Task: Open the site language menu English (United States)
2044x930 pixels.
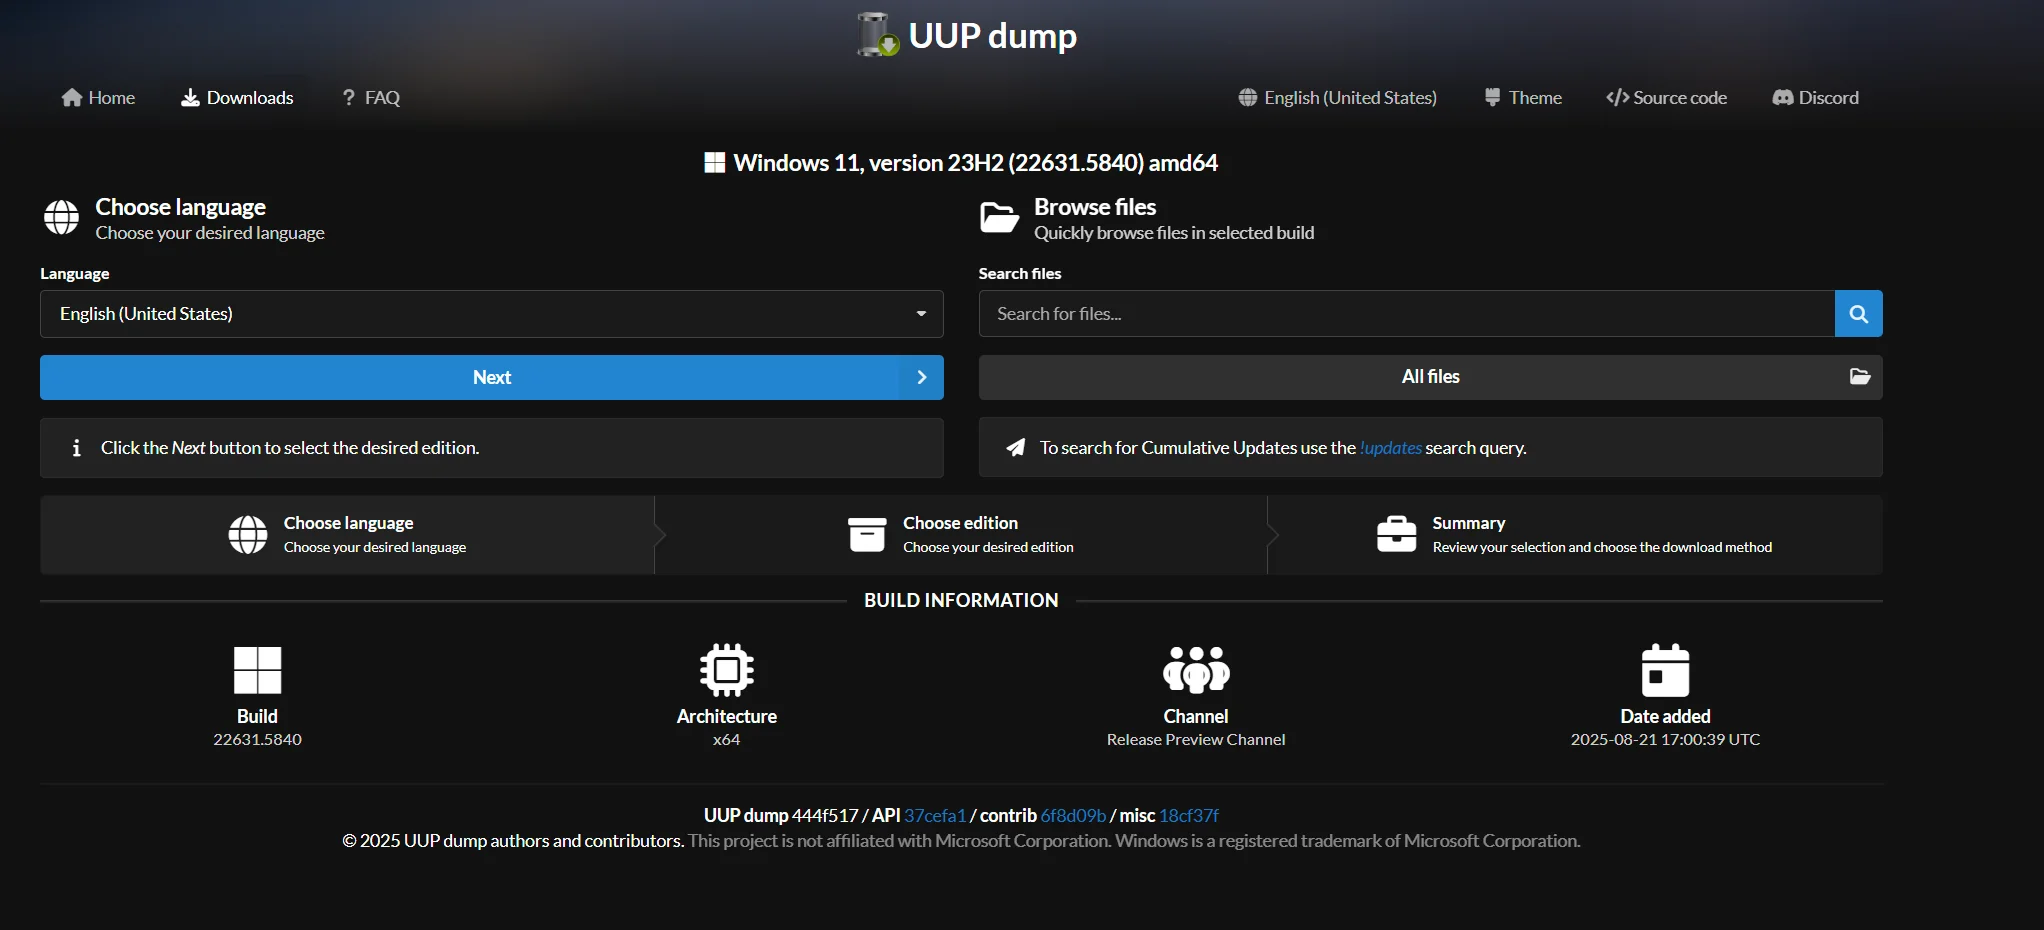Action: point(1338,97)
